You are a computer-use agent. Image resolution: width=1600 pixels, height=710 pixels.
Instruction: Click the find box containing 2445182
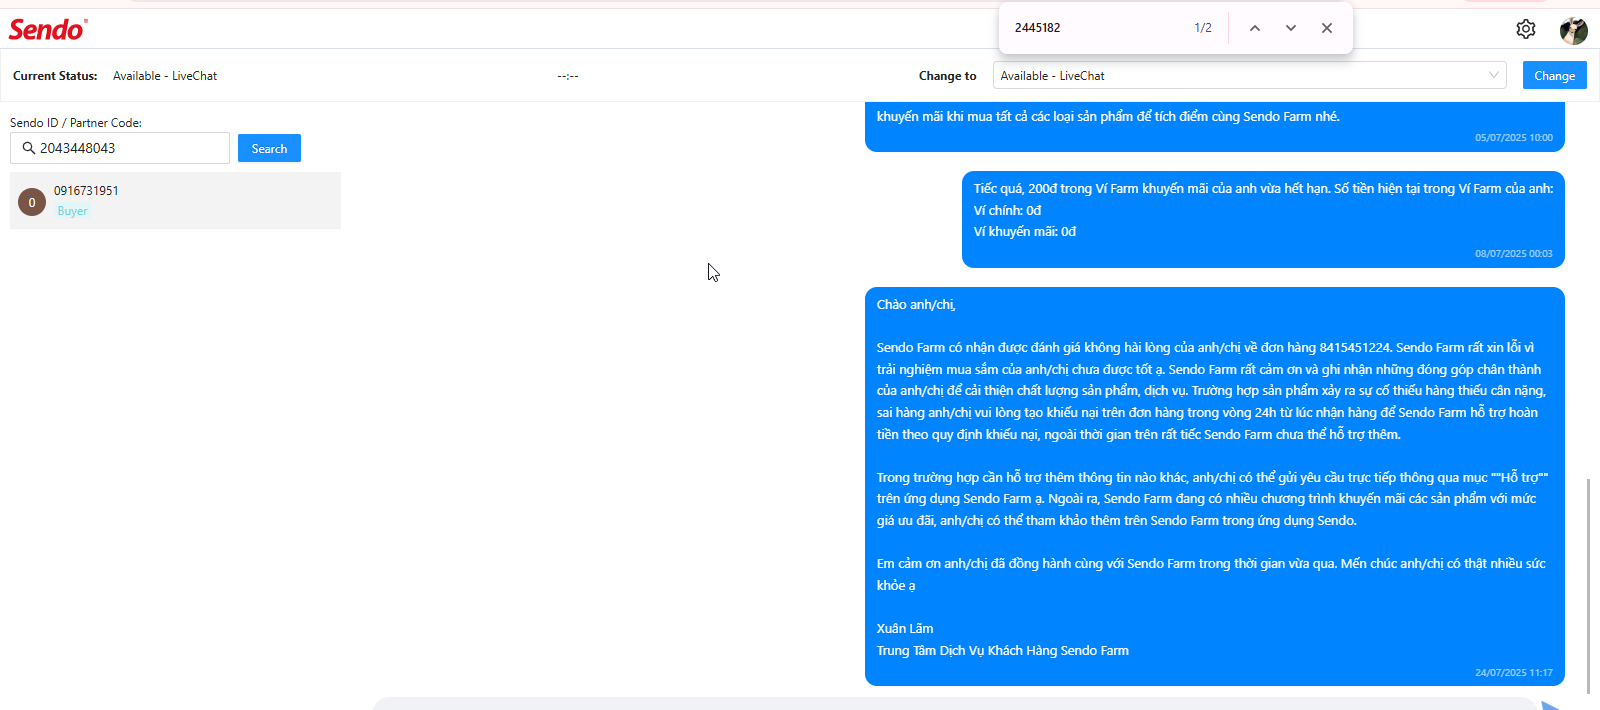click(x=1095, y=28)
